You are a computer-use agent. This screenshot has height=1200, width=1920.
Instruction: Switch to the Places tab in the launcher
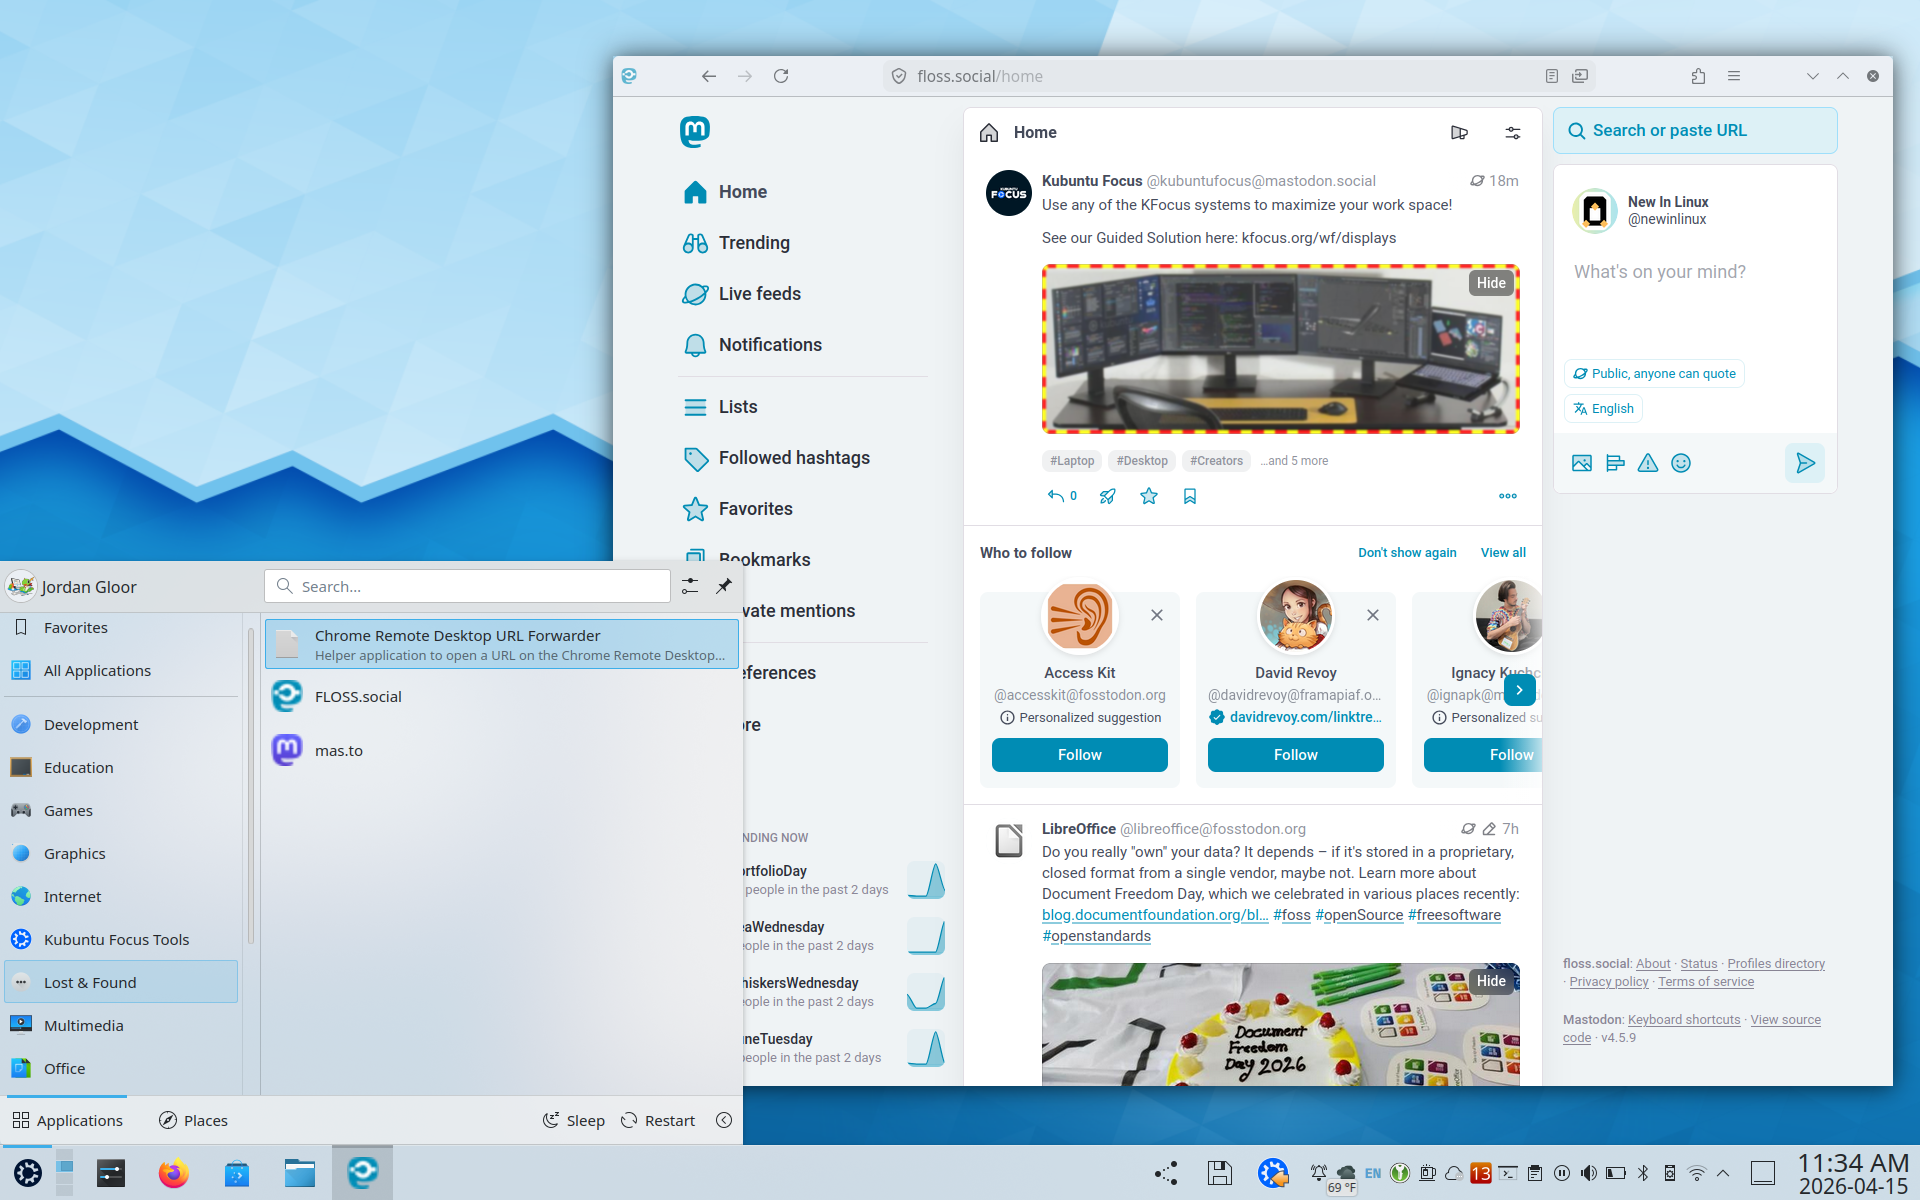click(x=193, y=1120)
